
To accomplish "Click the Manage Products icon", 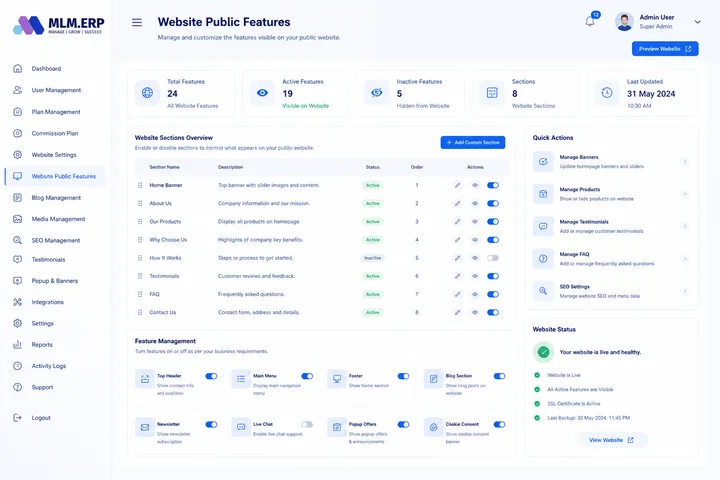I will click(543, 194).
